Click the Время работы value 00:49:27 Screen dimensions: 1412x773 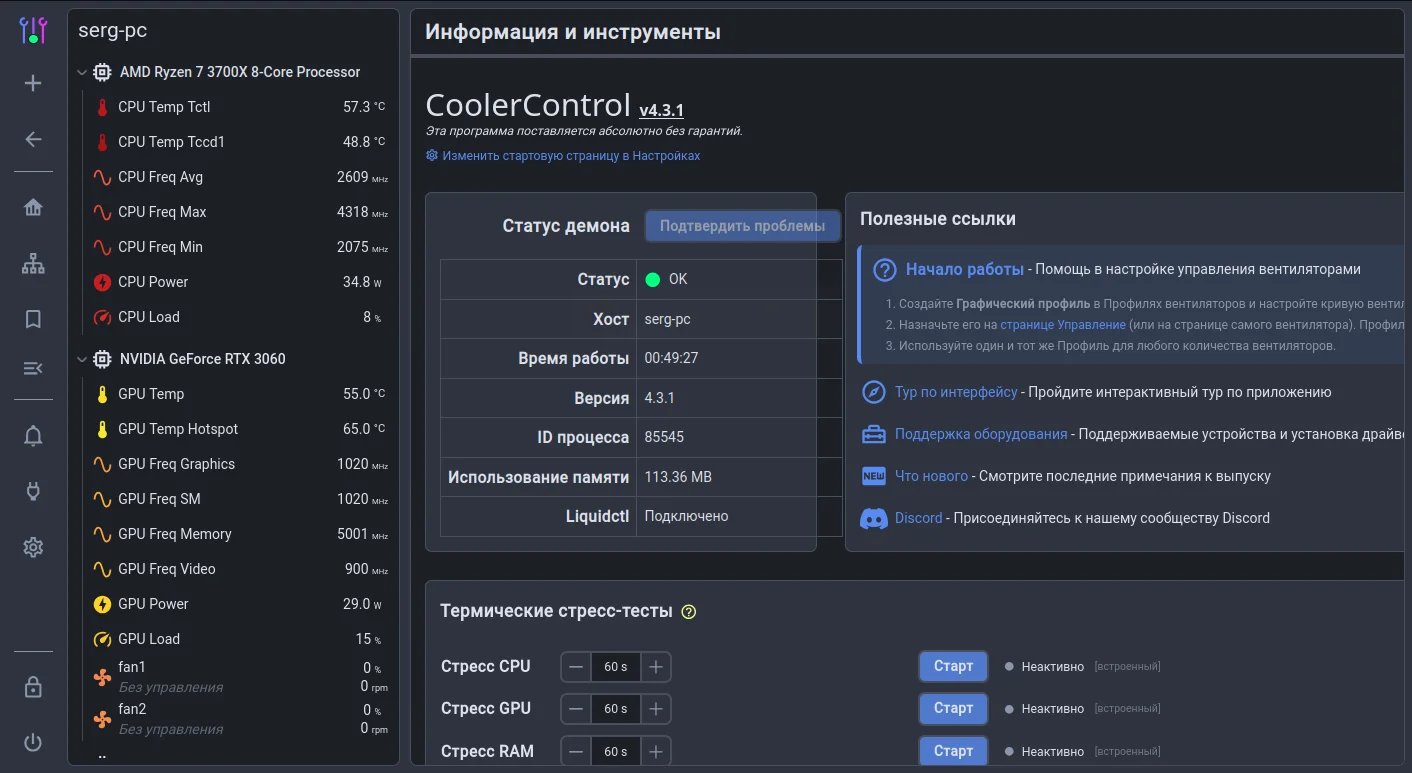671,358
